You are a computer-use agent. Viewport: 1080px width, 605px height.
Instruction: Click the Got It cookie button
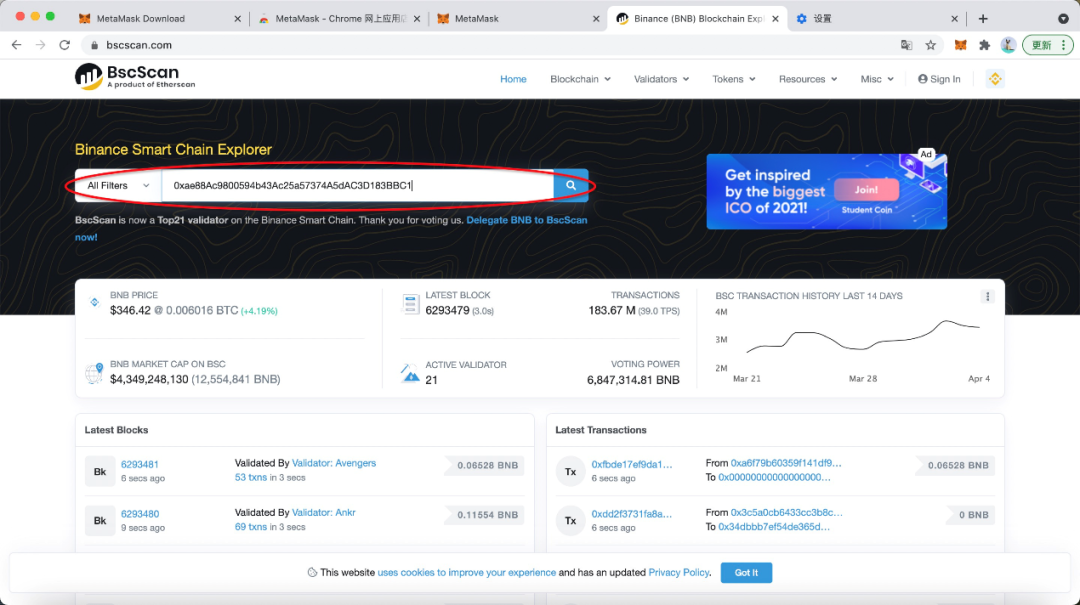pos(746,573)
